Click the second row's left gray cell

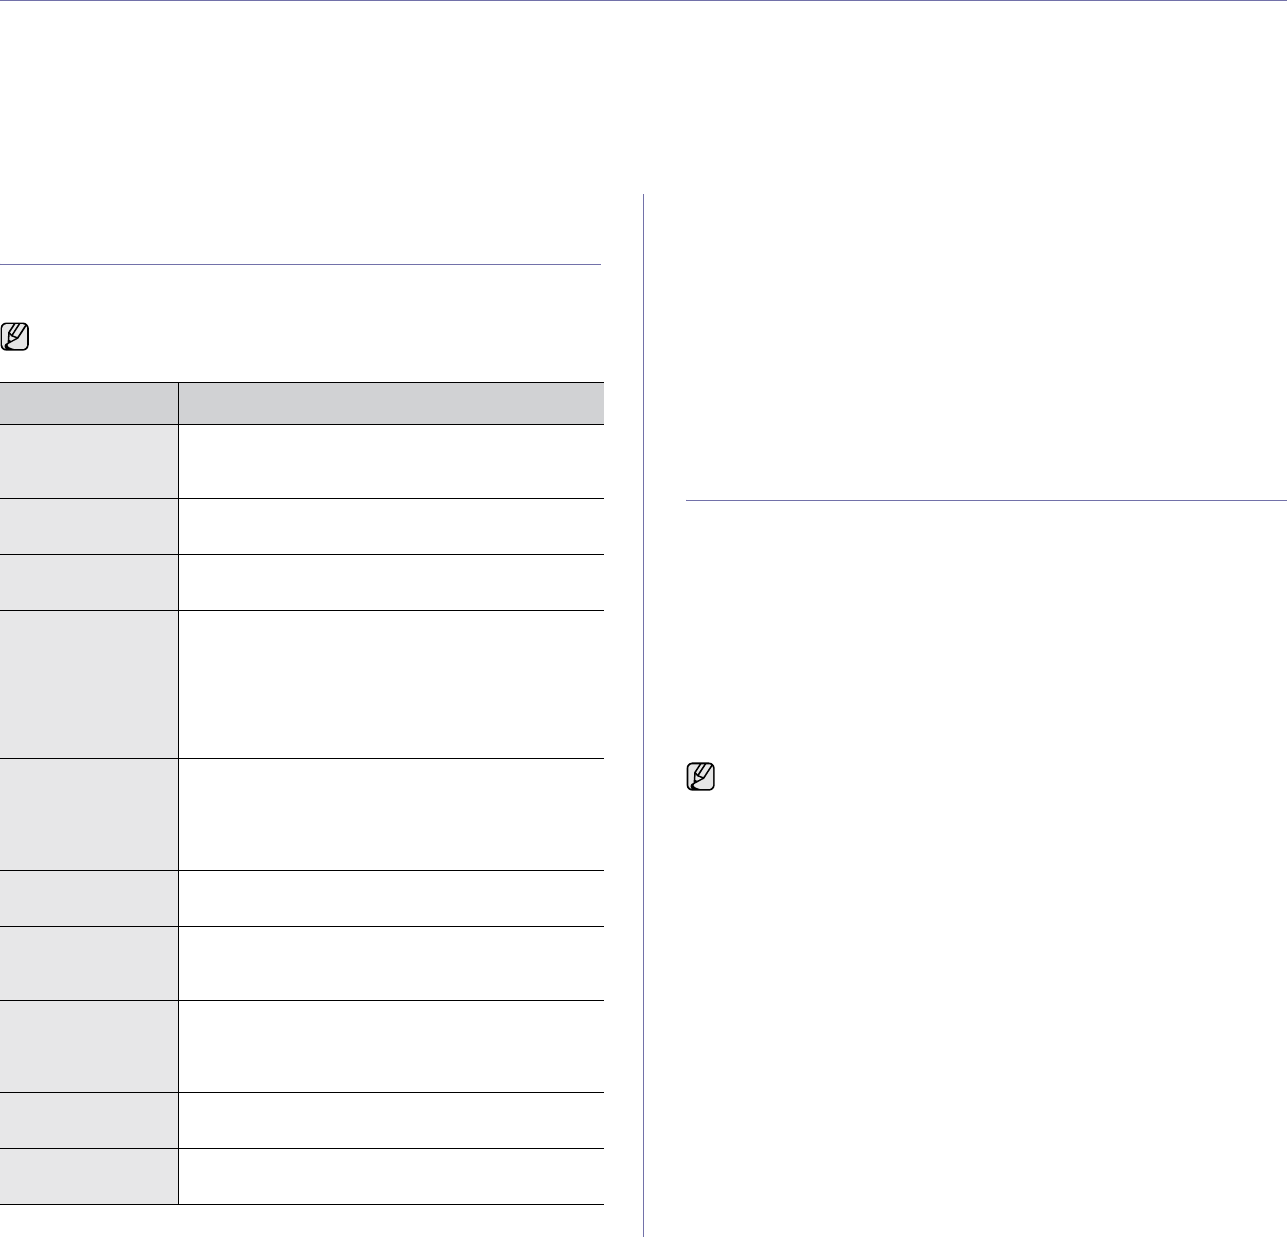click(89, 527)
